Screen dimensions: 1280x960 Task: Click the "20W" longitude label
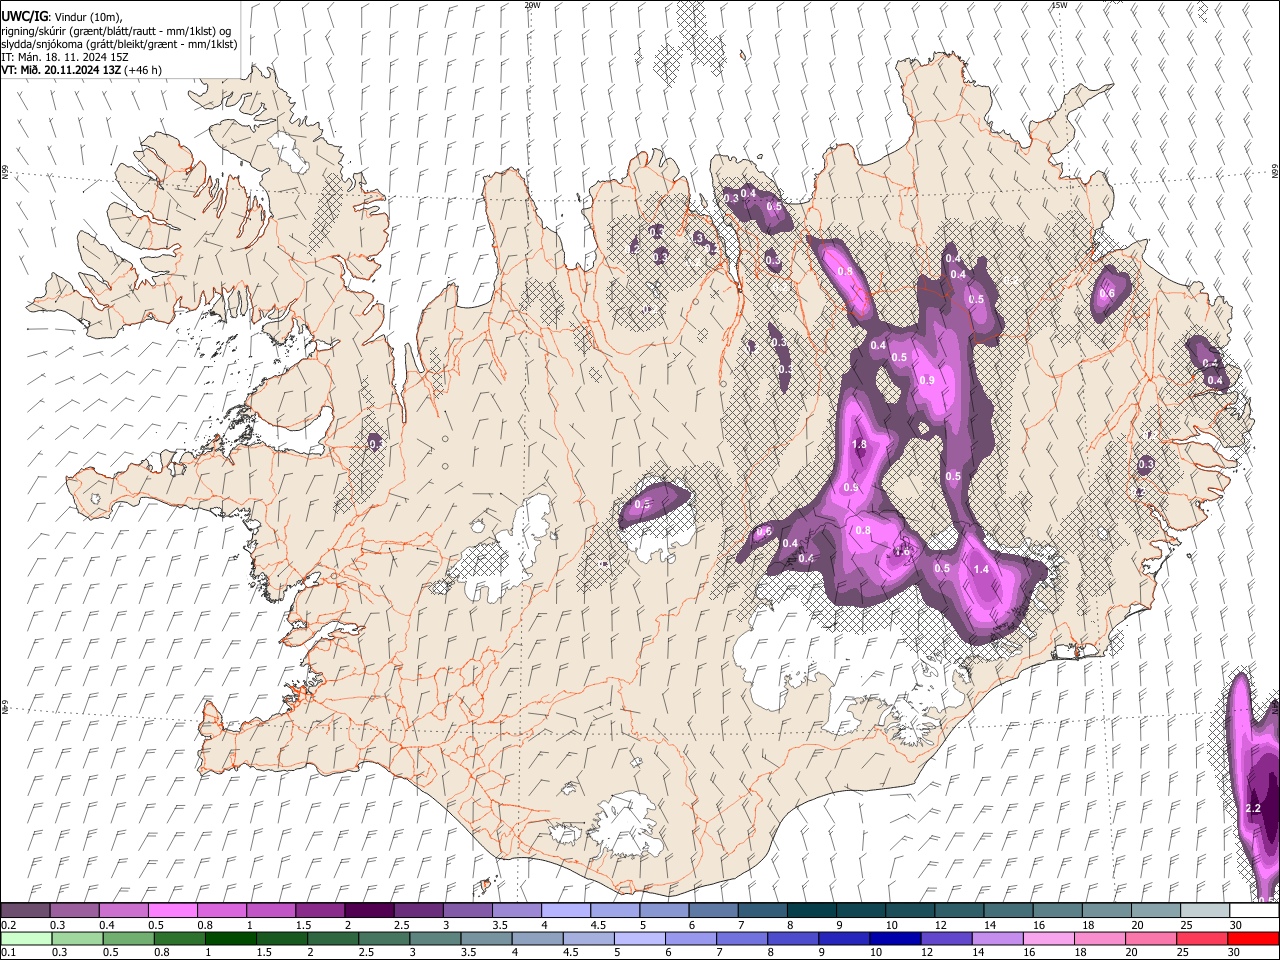pos(532,5)
